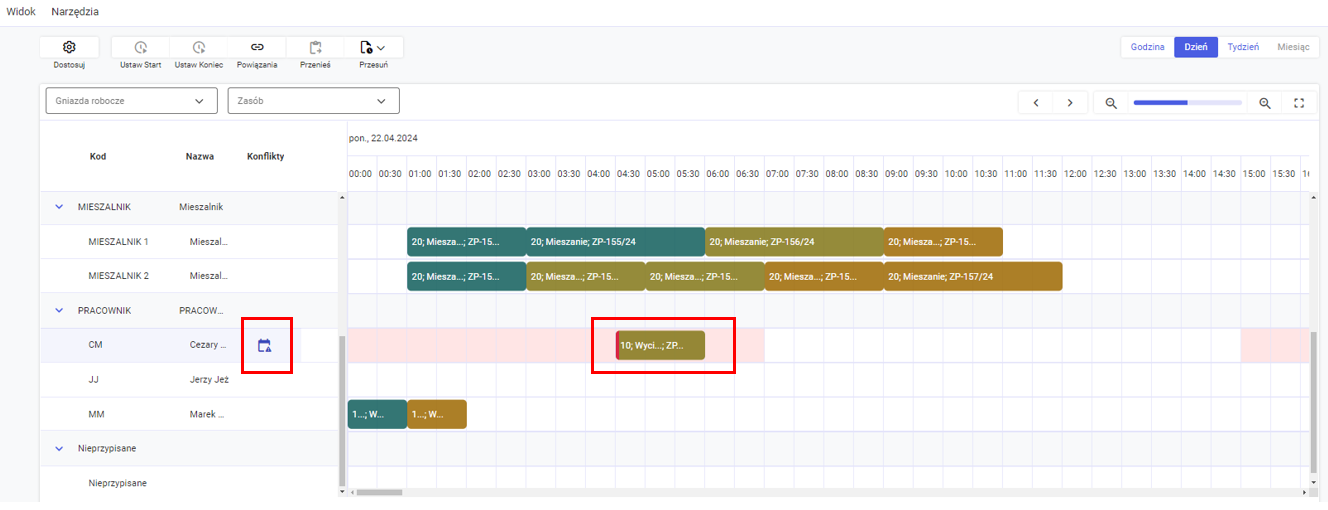This screenshot has width=1328, height=510.
Task: Zoom in with the plus magnifier
Action: coord(1265,103)
